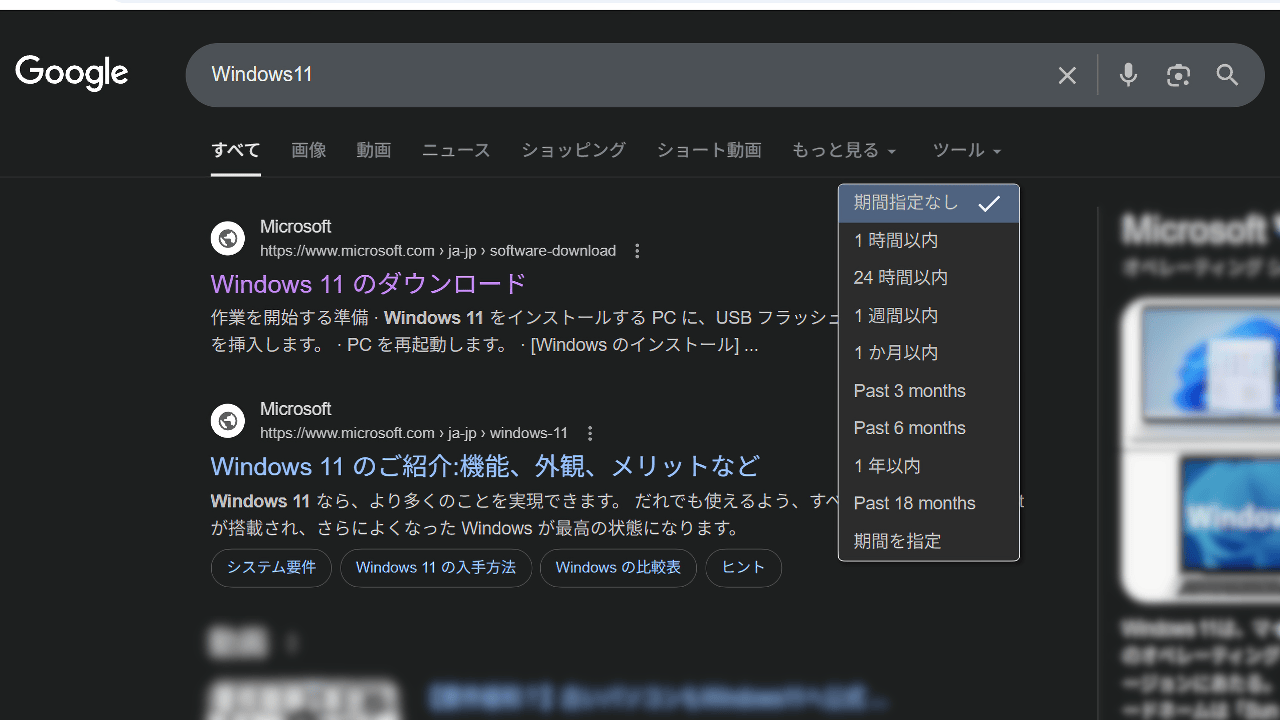1280x720 pixels.
Task: Click the software-download URL text
Action: 438,251
